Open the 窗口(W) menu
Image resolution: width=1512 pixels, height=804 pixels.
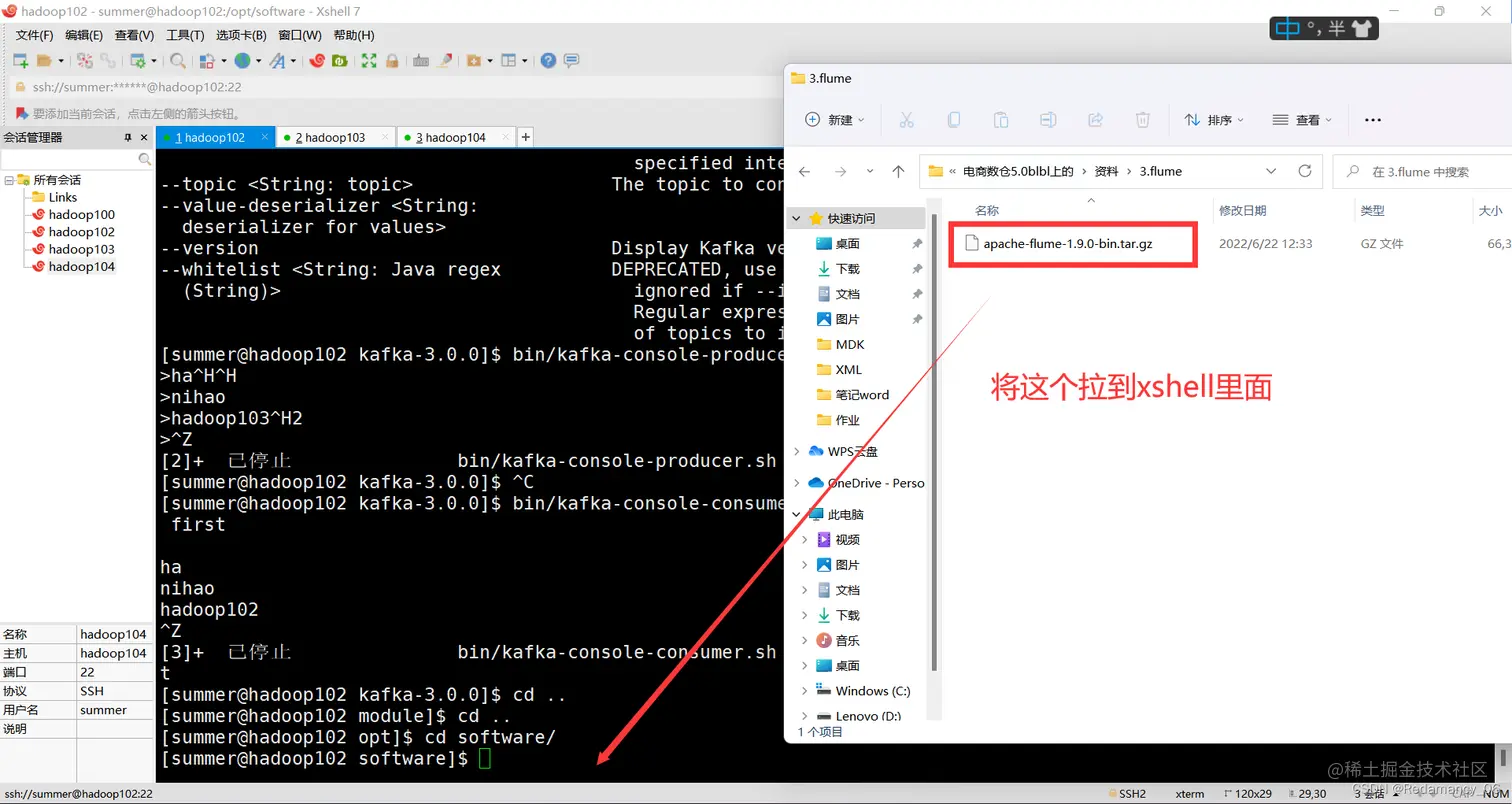[x=300, y=35]
